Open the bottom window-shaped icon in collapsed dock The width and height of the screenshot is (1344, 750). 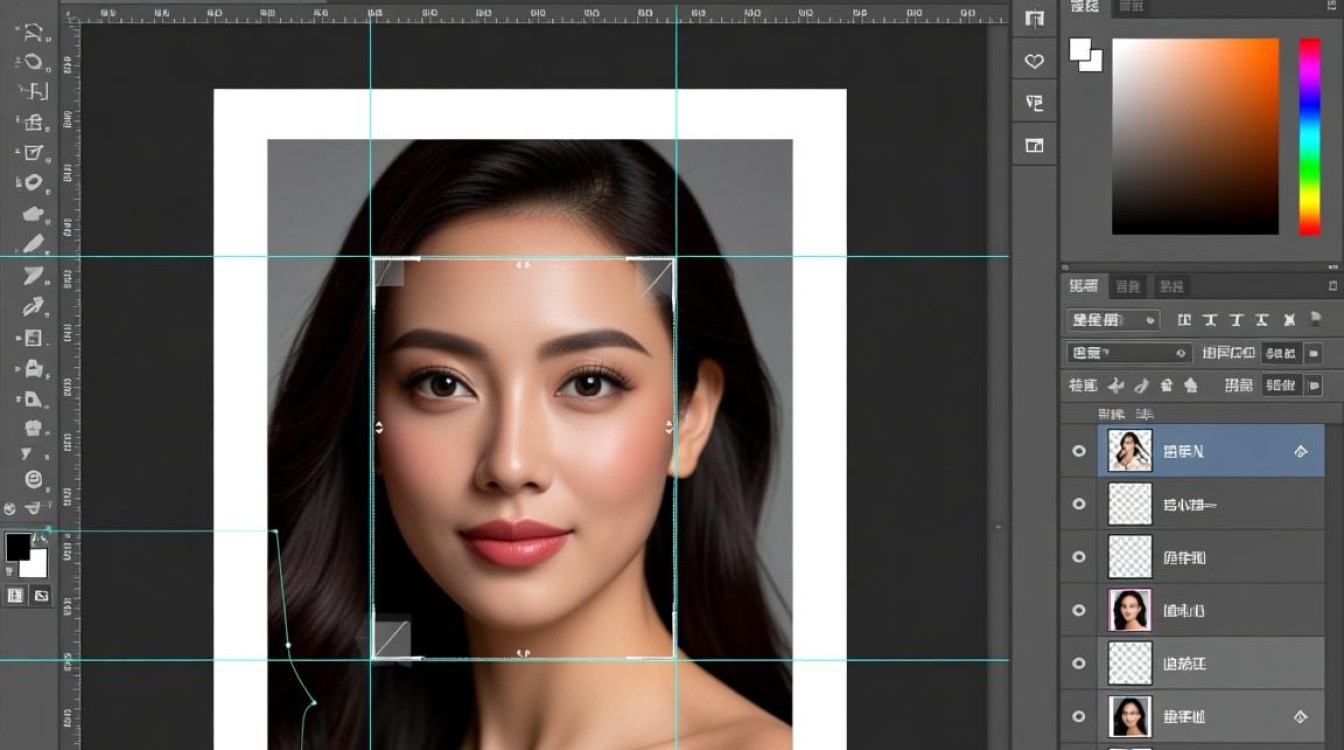point(1034,146)
